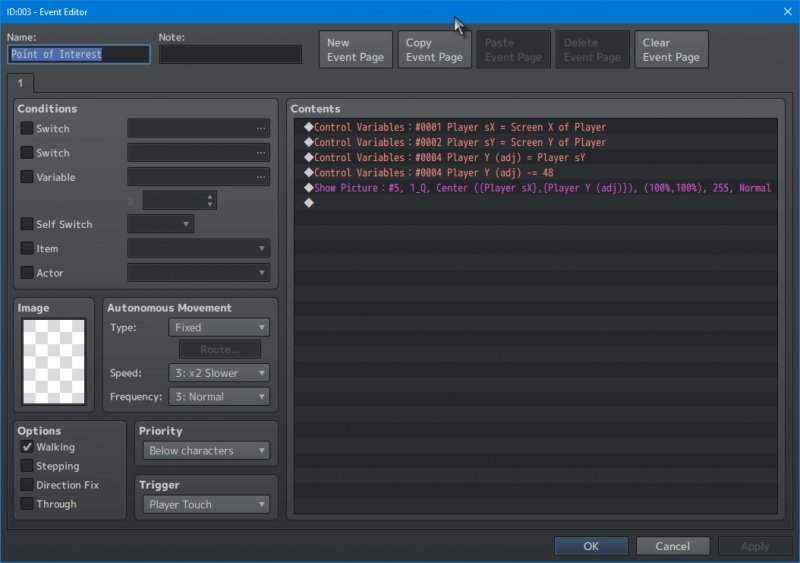This screenshot has width=800, height=563.
Task: Click Copy Event Page button
Action: (434, 50)
